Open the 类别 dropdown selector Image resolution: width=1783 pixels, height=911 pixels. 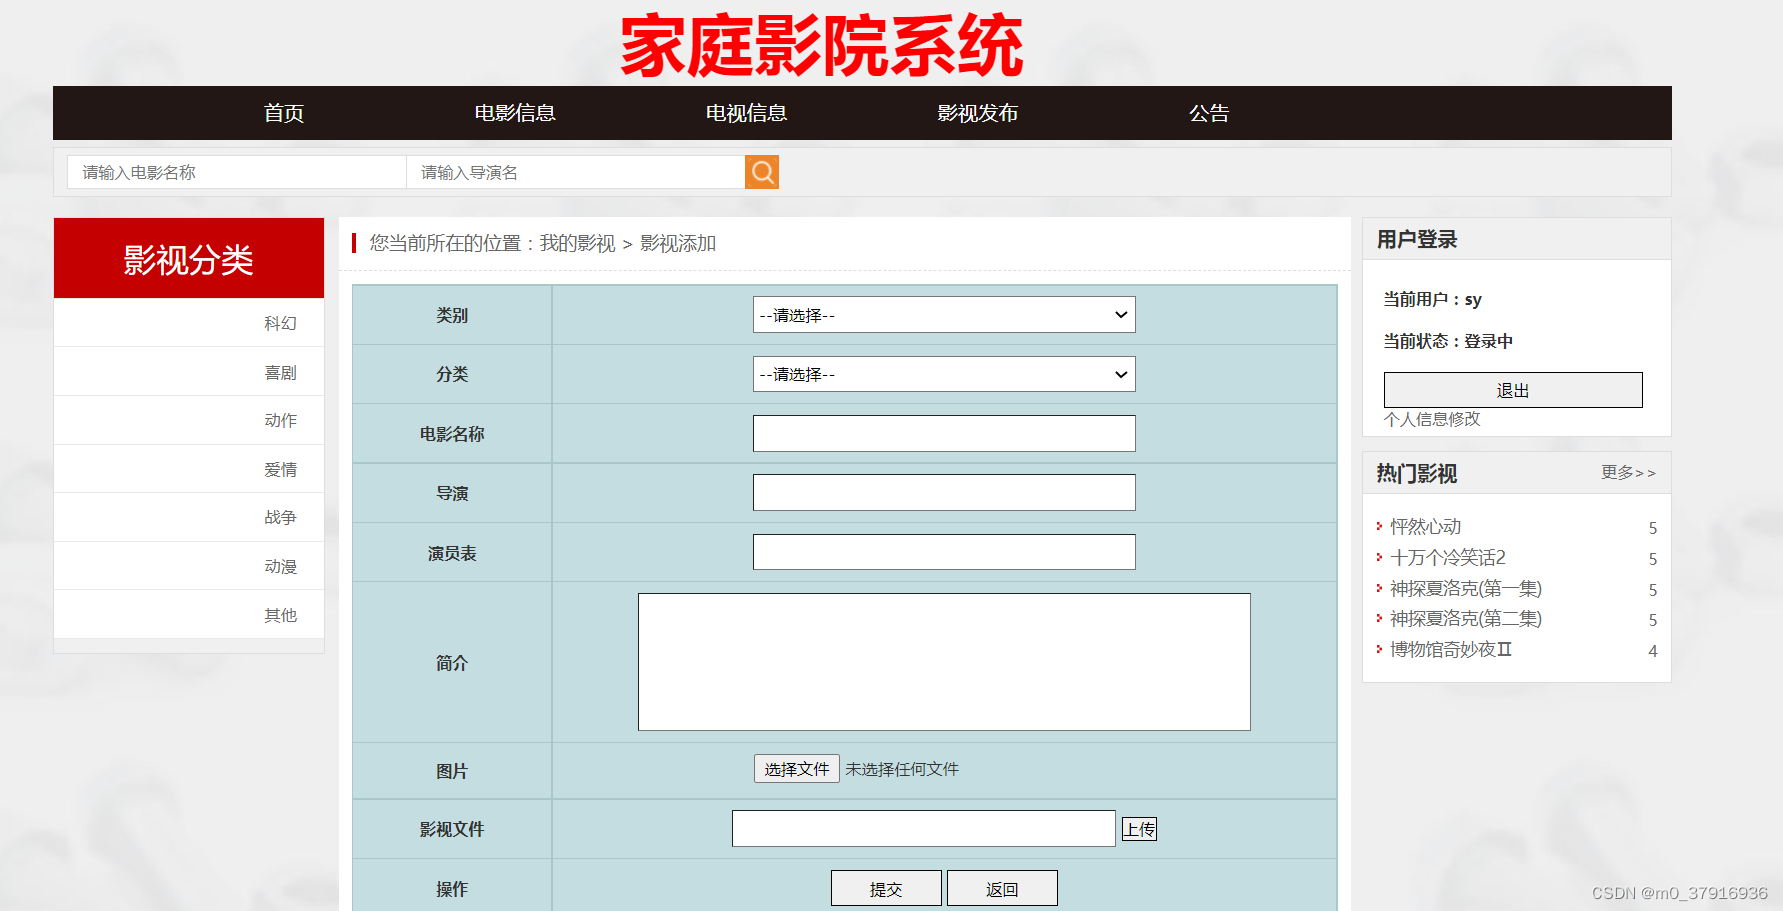pyautogui.click(x=943, y=314)
